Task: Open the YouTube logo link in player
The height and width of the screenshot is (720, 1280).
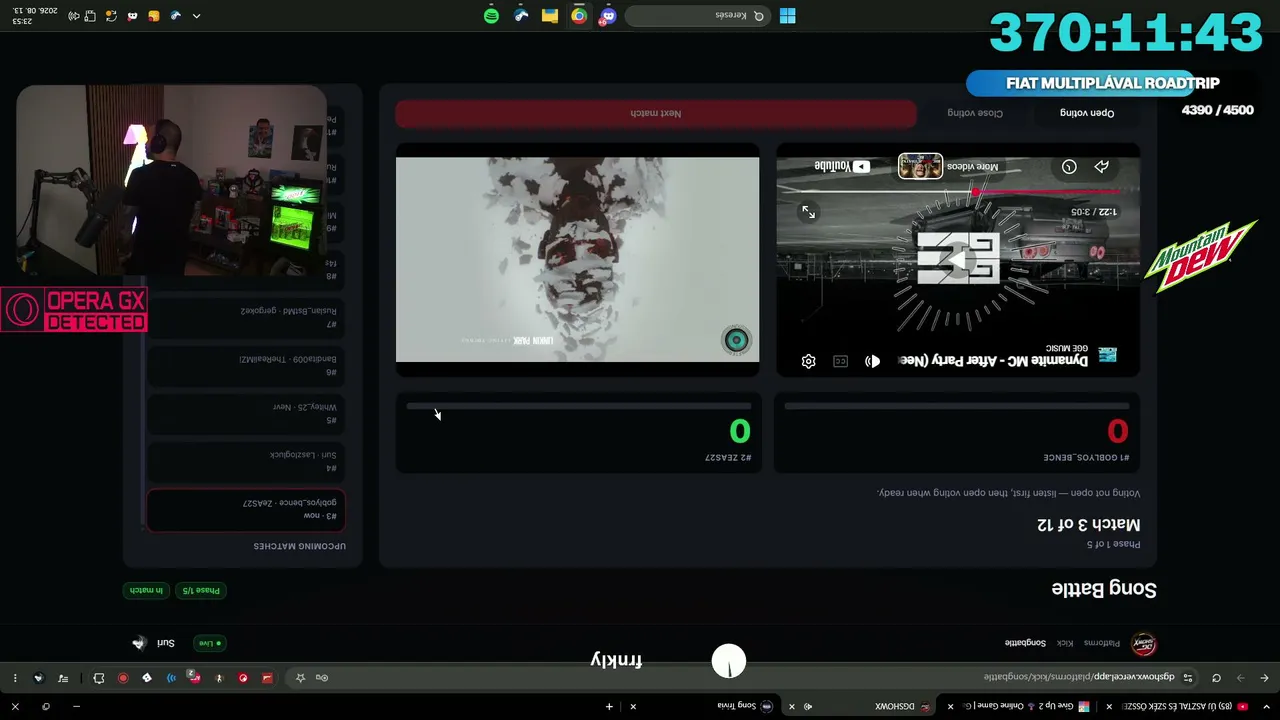Action: [842, 166]
